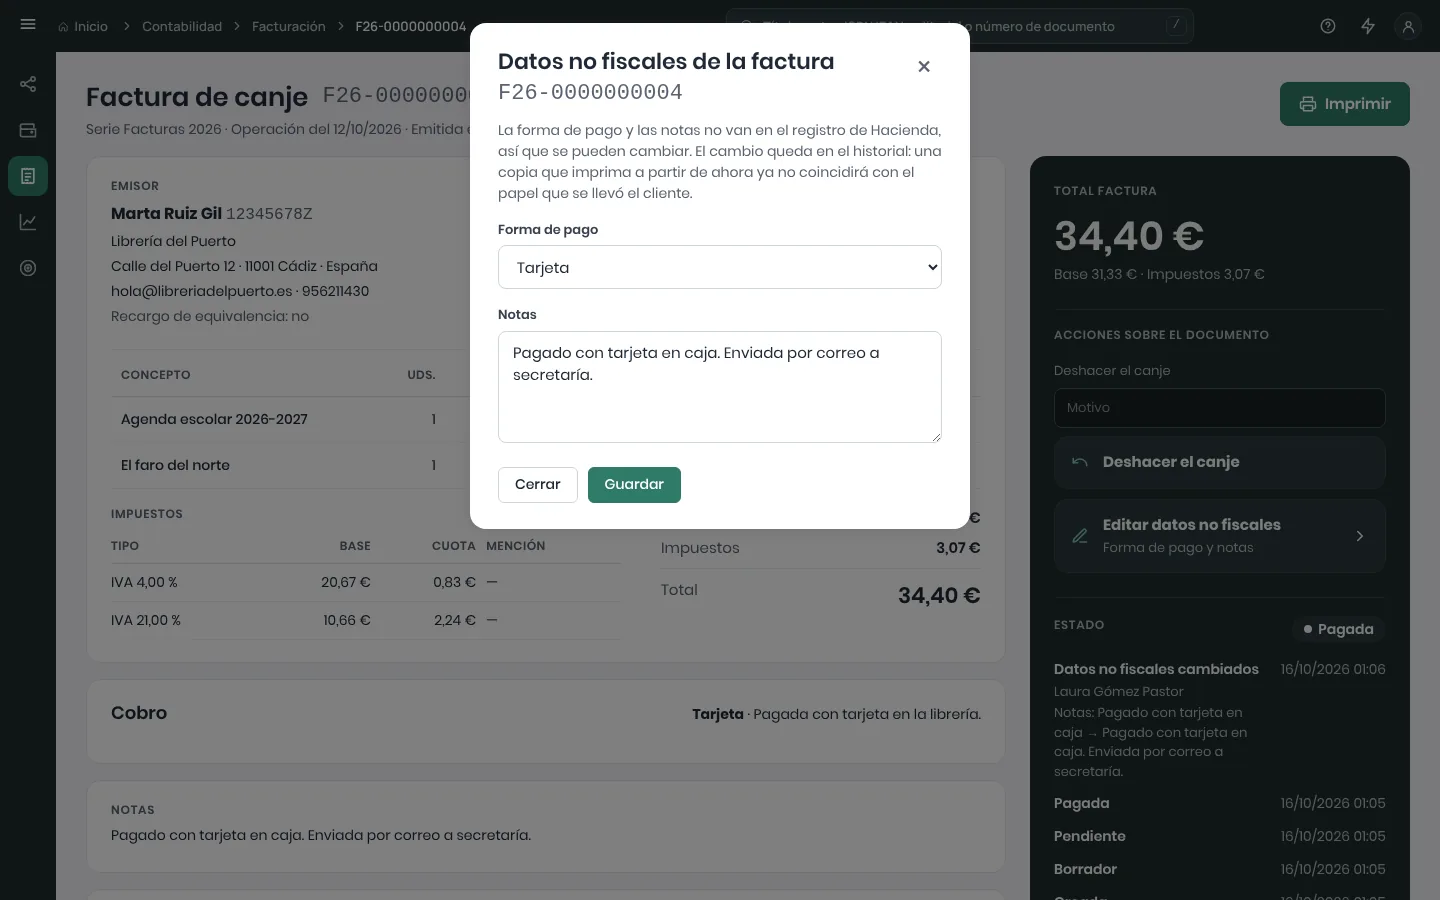Screen dimensions: 1440x900
Task: Click the Deshacer el canje button
Action: pos(1220,462)
